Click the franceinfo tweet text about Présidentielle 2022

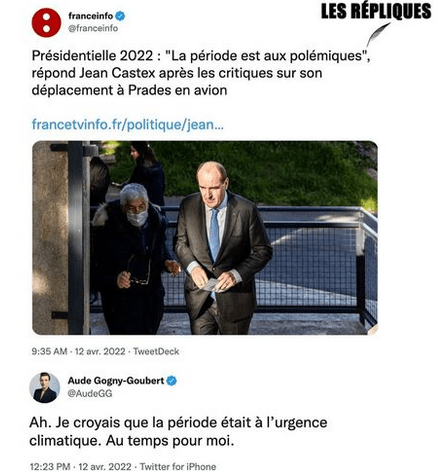coord(201,73)
